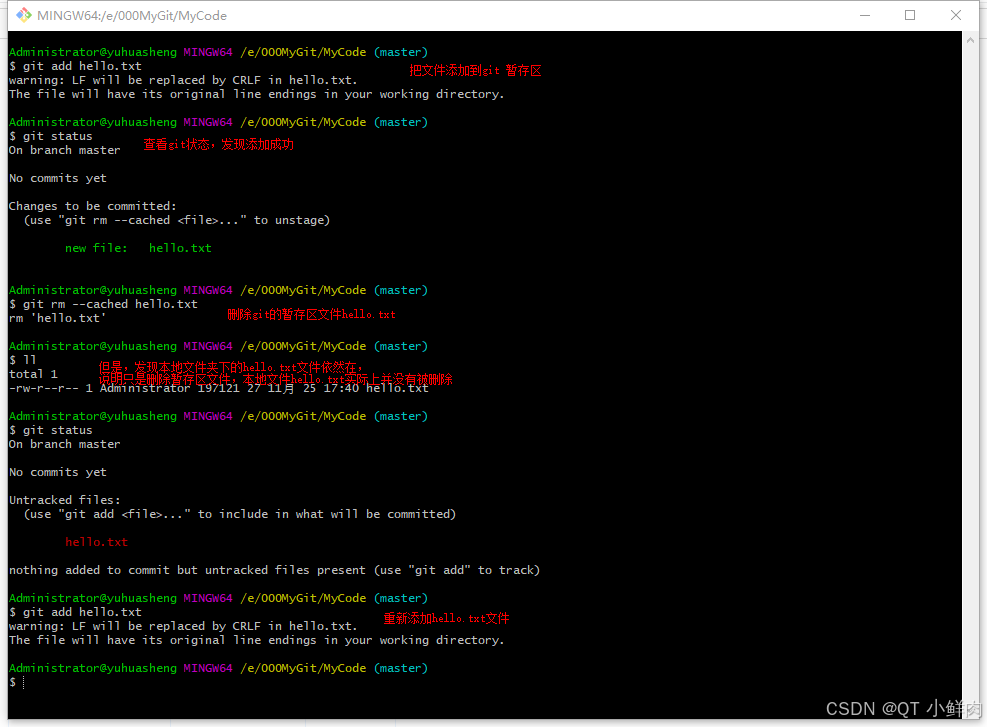The image size is (987, 727).
Task: Click the window title 'MINGW64:/e/000MyGit/MyCode'
Action: tap(132, 16)
